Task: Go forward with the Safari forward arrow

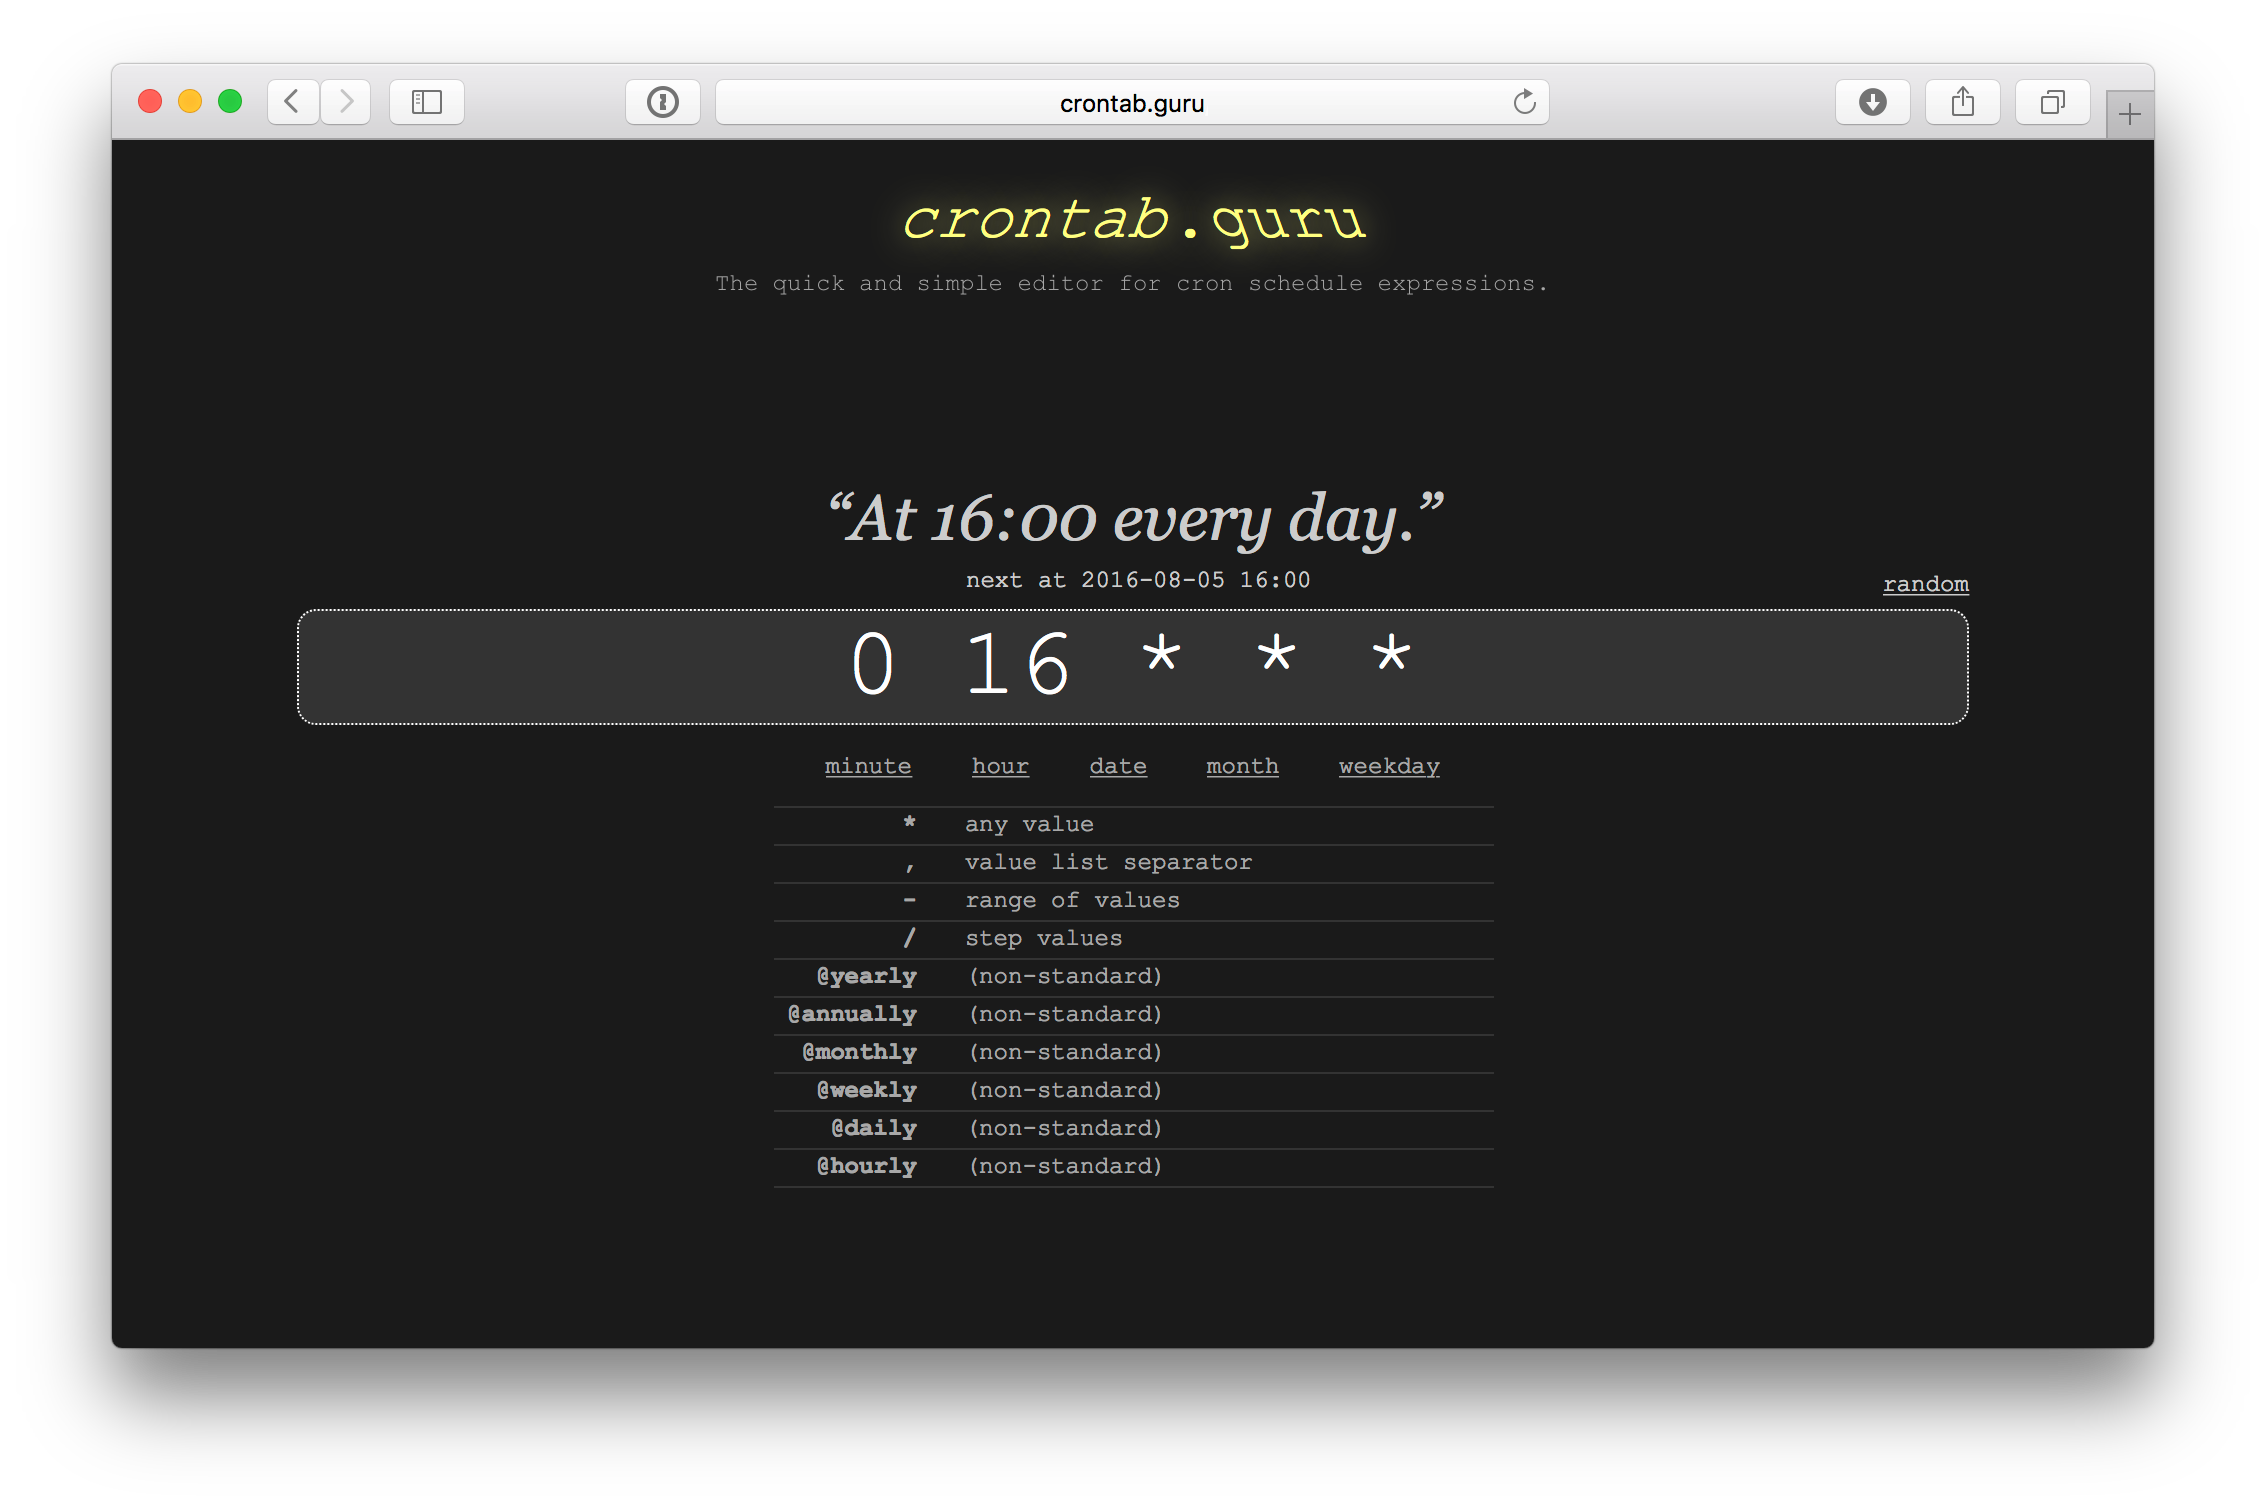Action: pos(346,102)
